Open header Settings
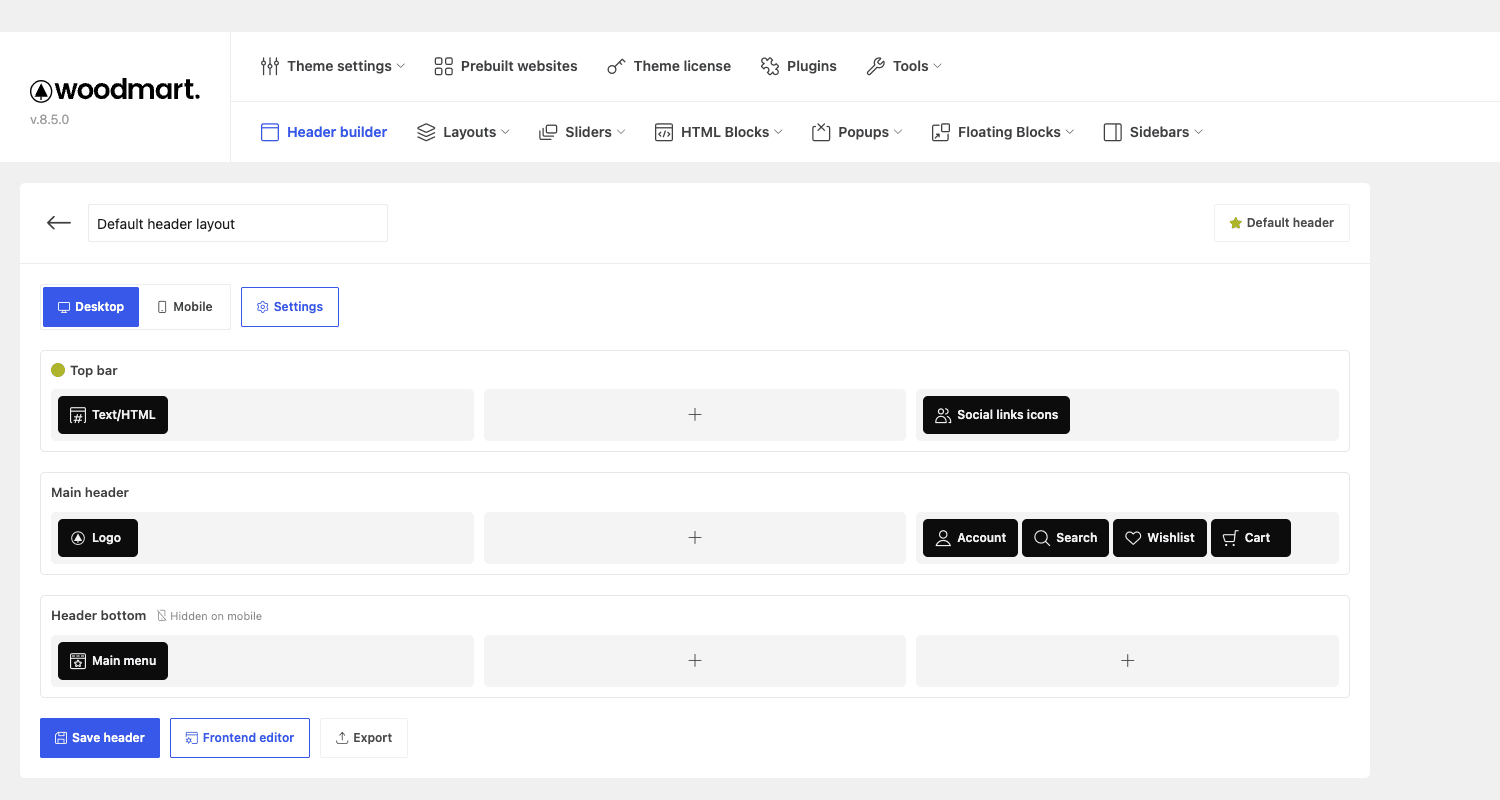Image resolution: width=1500 pixels, height=800 pixels. (x=290, y=307)
